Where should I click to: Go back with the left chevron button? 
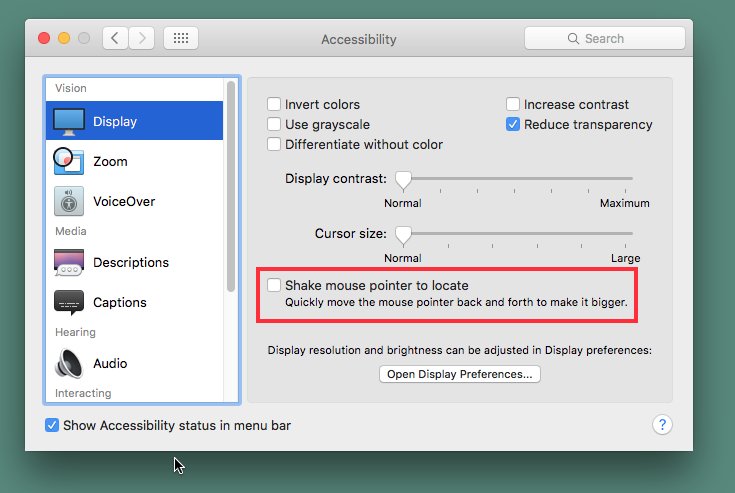click(115, 38)
